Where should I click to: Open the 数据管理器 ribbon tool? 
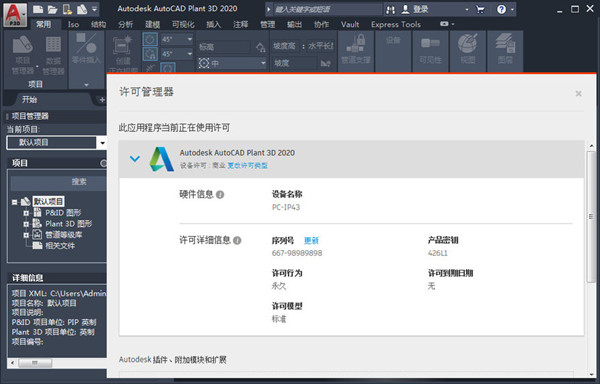[x=53, y=55]
